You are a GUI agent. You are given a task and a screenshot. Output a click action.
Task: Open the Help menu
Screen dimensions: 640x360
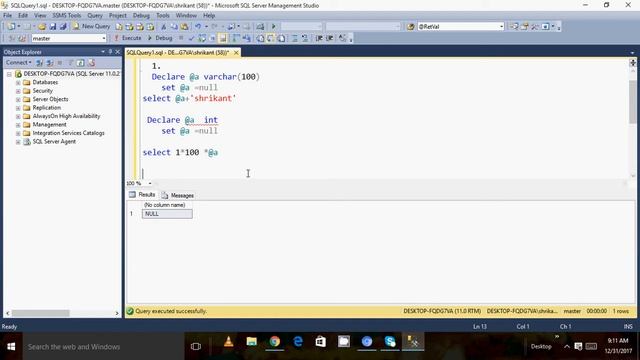point(209,16)
